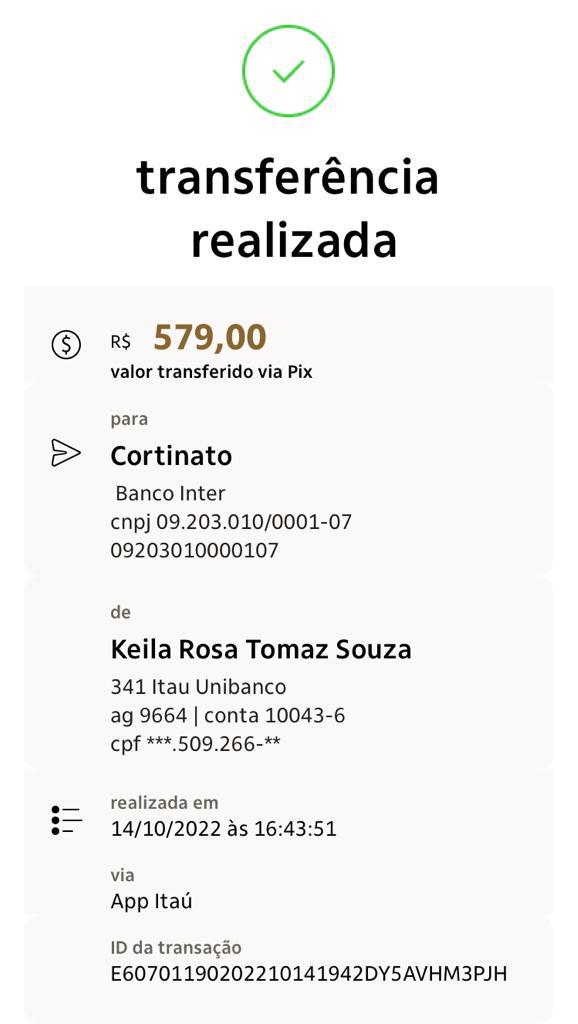578x1024 pixels.
Task: Click the 'ID da transação' label
Action: [x=176, y=948]
